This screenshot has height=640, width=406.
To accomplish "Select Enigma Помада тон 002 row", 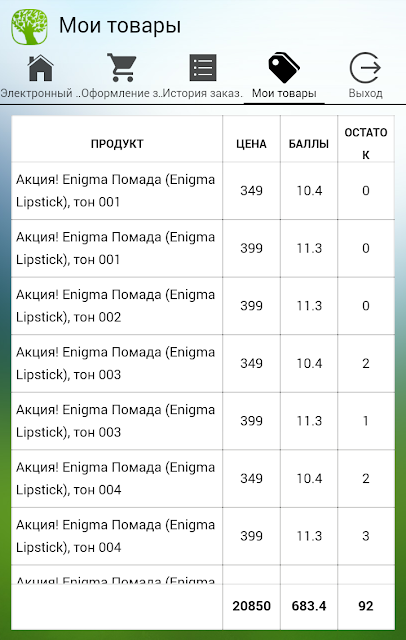I will tap(203, 306).
